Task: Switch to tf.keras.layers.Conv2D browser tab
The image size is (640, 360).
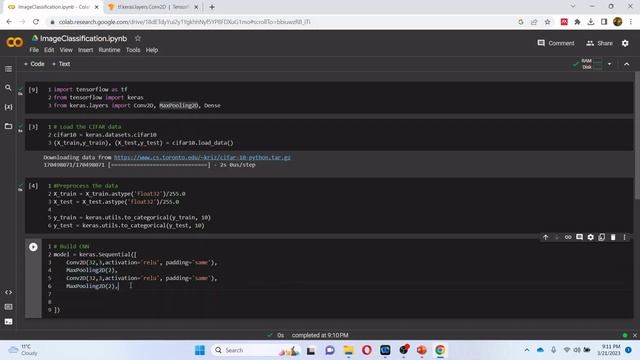Action: click(152, 7)
